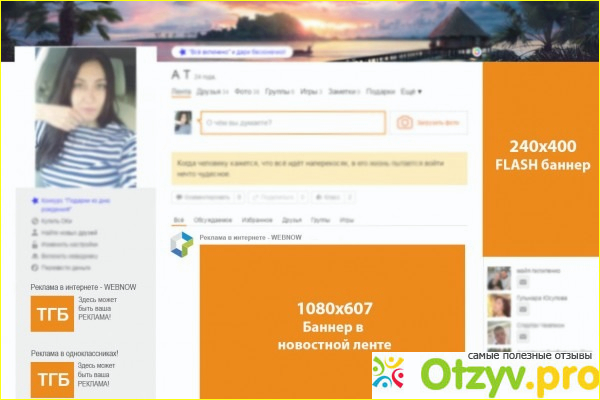The height and width of the screenshot is (400, 600).
Task: Expand the Ещё dropdown in profile menu
Action: coord(411,92)
